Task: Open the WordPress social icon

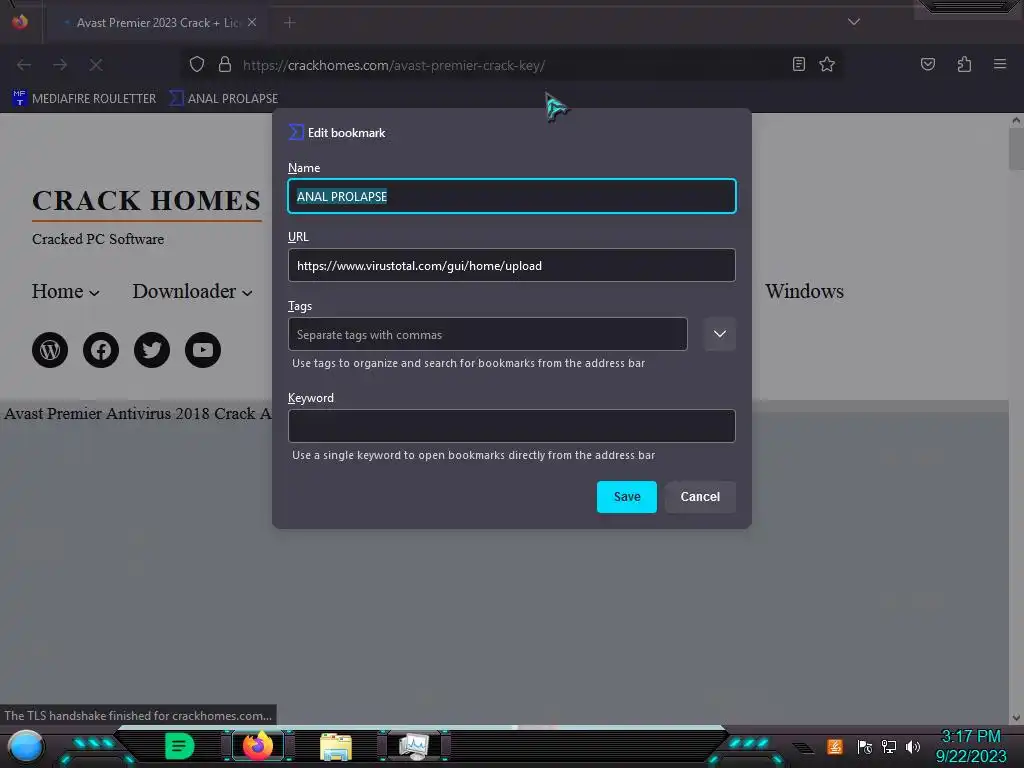Action: 50,350
